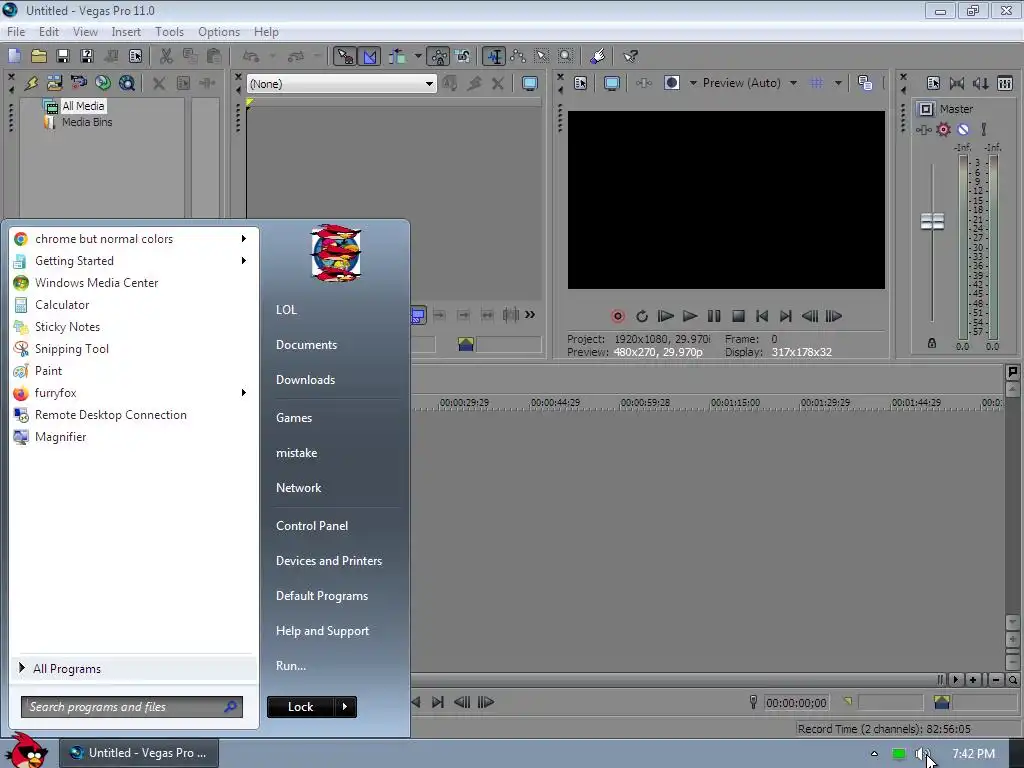Open the File menu
This screenshot has height=768, width=1024.
[x=16, y=31]
